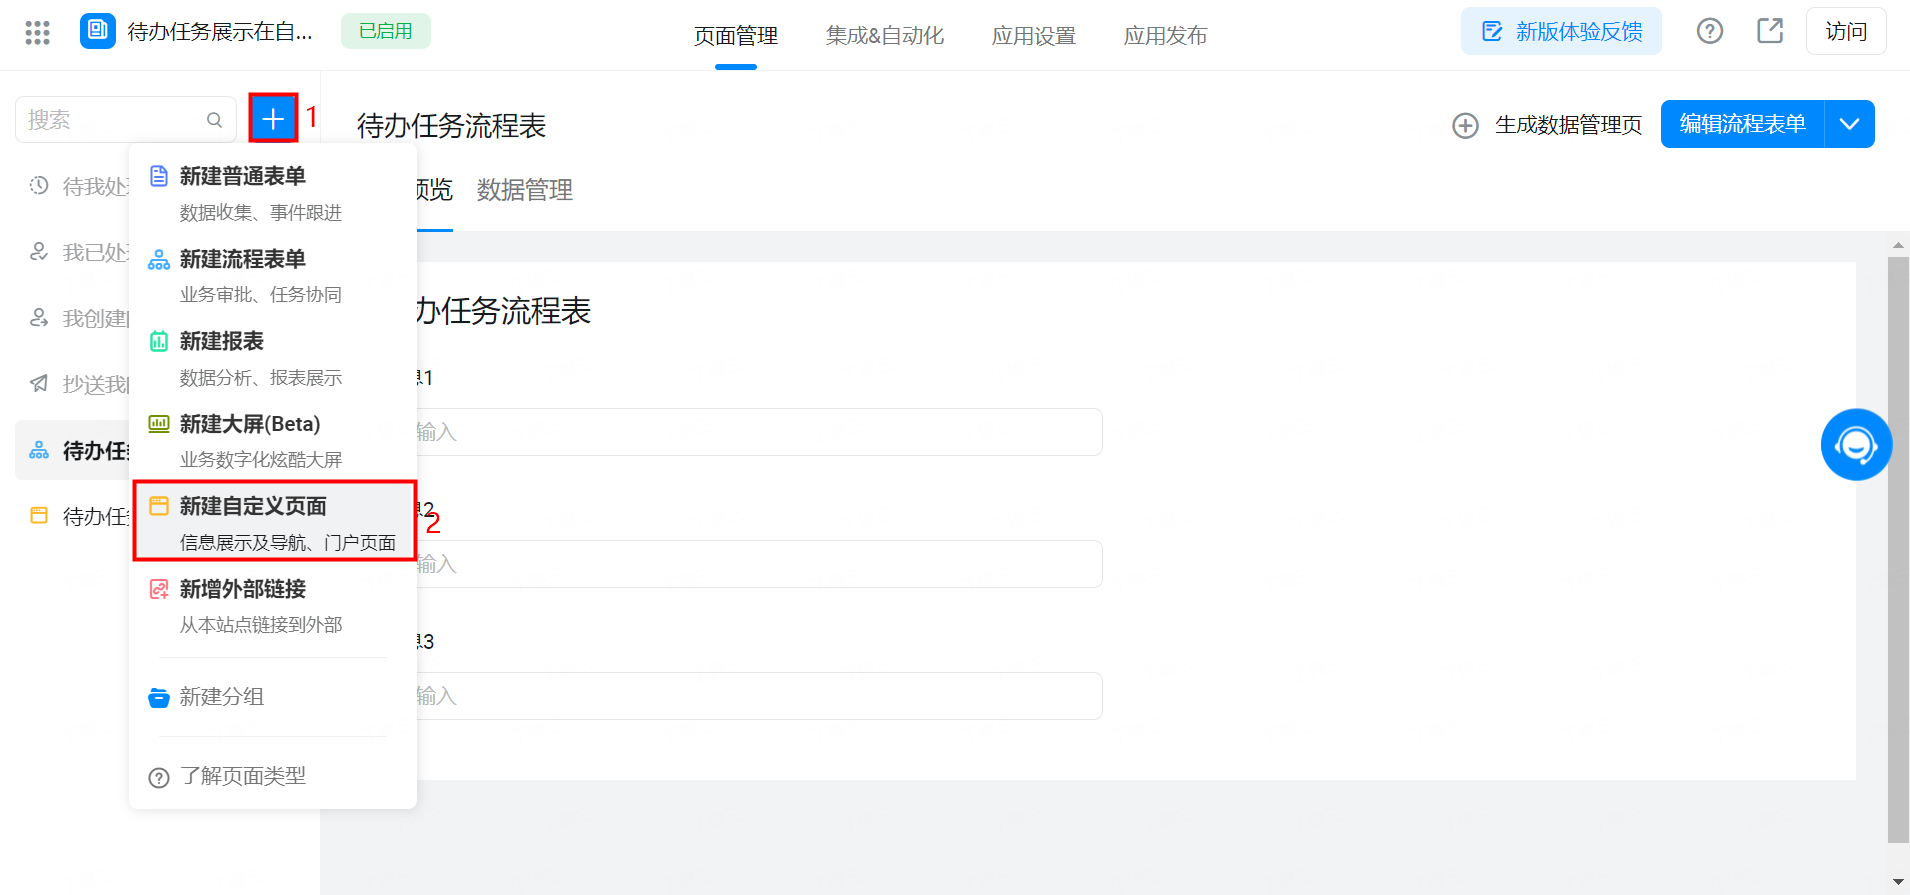This screenshot has width=1910, height=895.
Task: Choose 新增外部链接 from the menu
Action: point(273,606)
